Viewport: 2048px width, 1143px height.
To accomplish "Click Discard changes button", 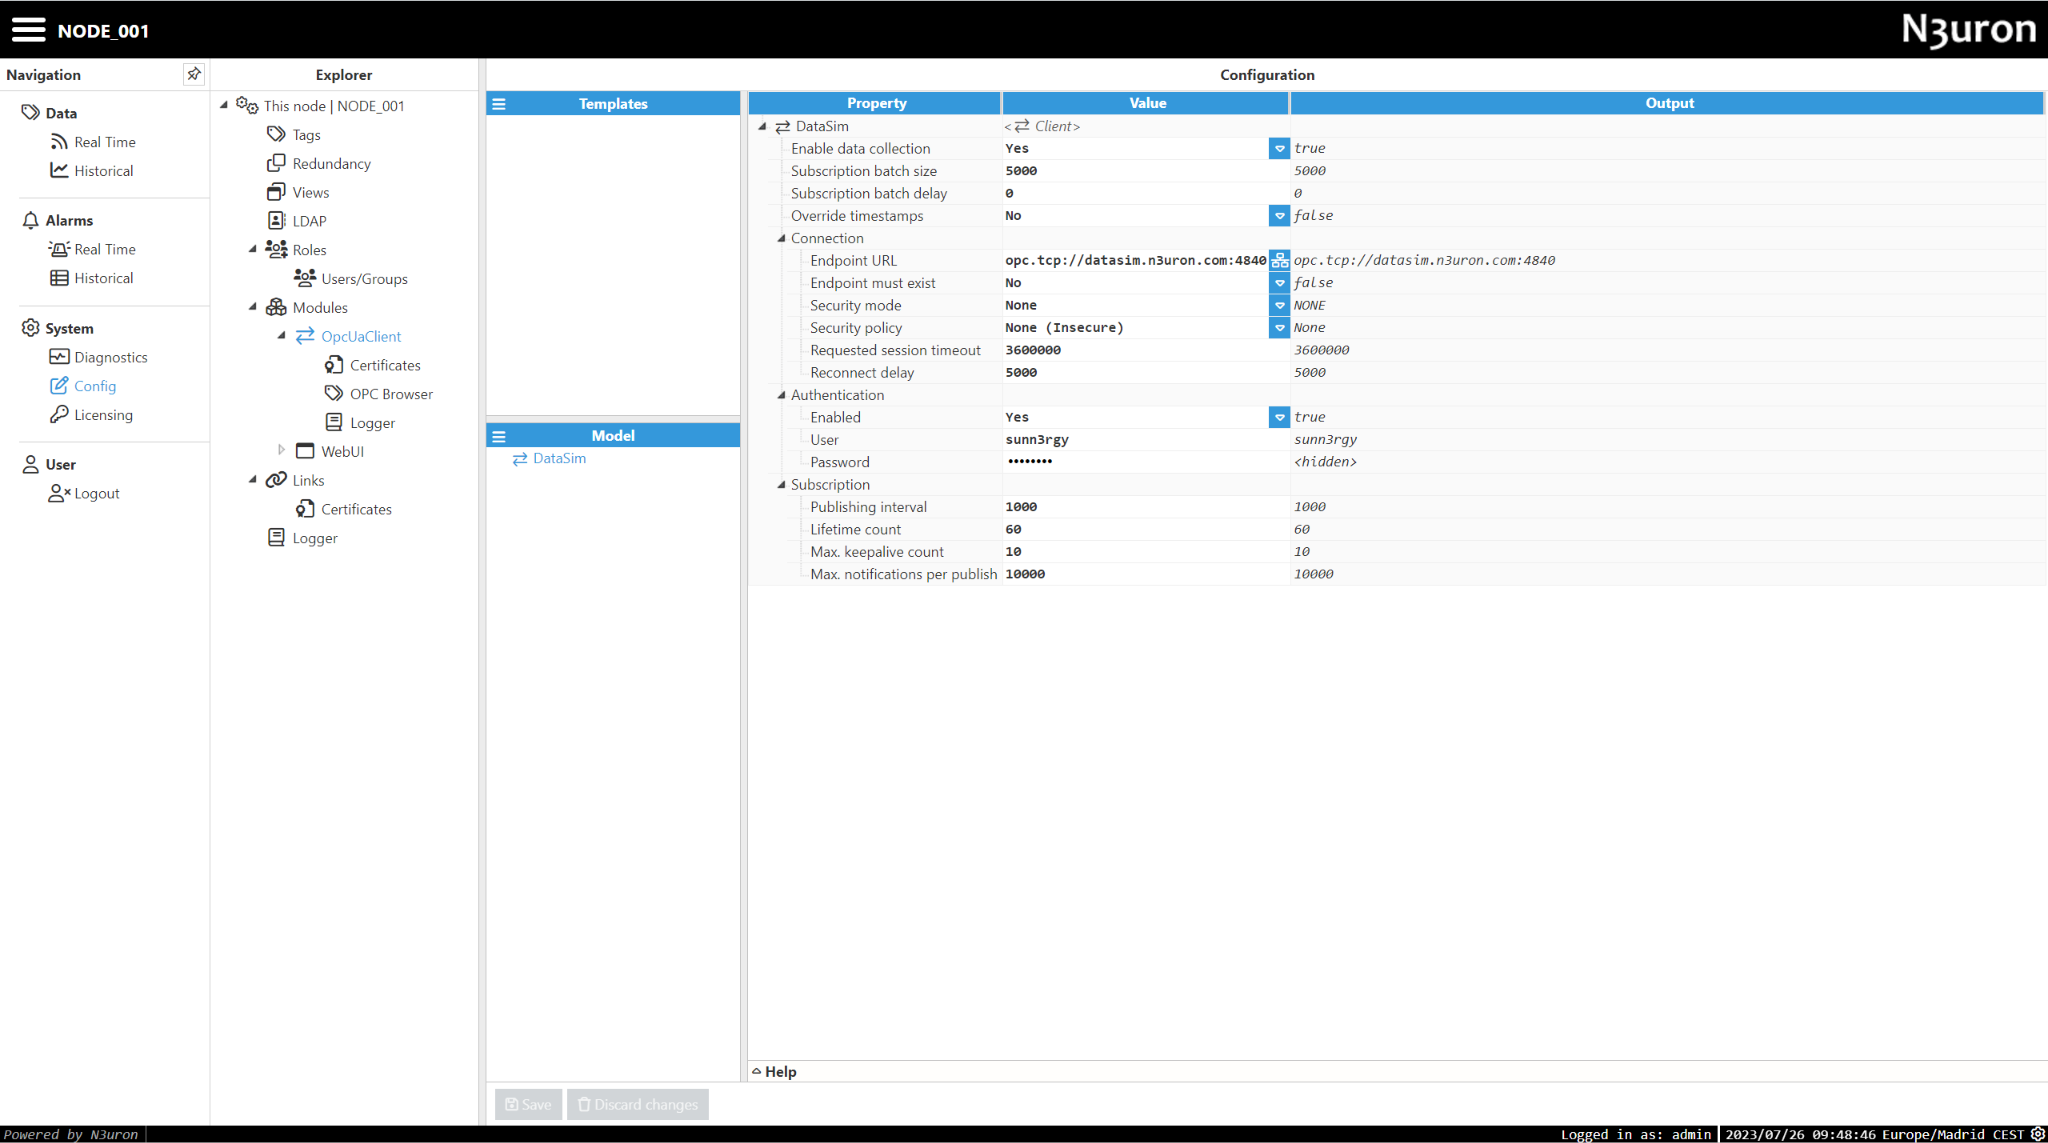I will pyautogui.click(x=638, y=1104).
